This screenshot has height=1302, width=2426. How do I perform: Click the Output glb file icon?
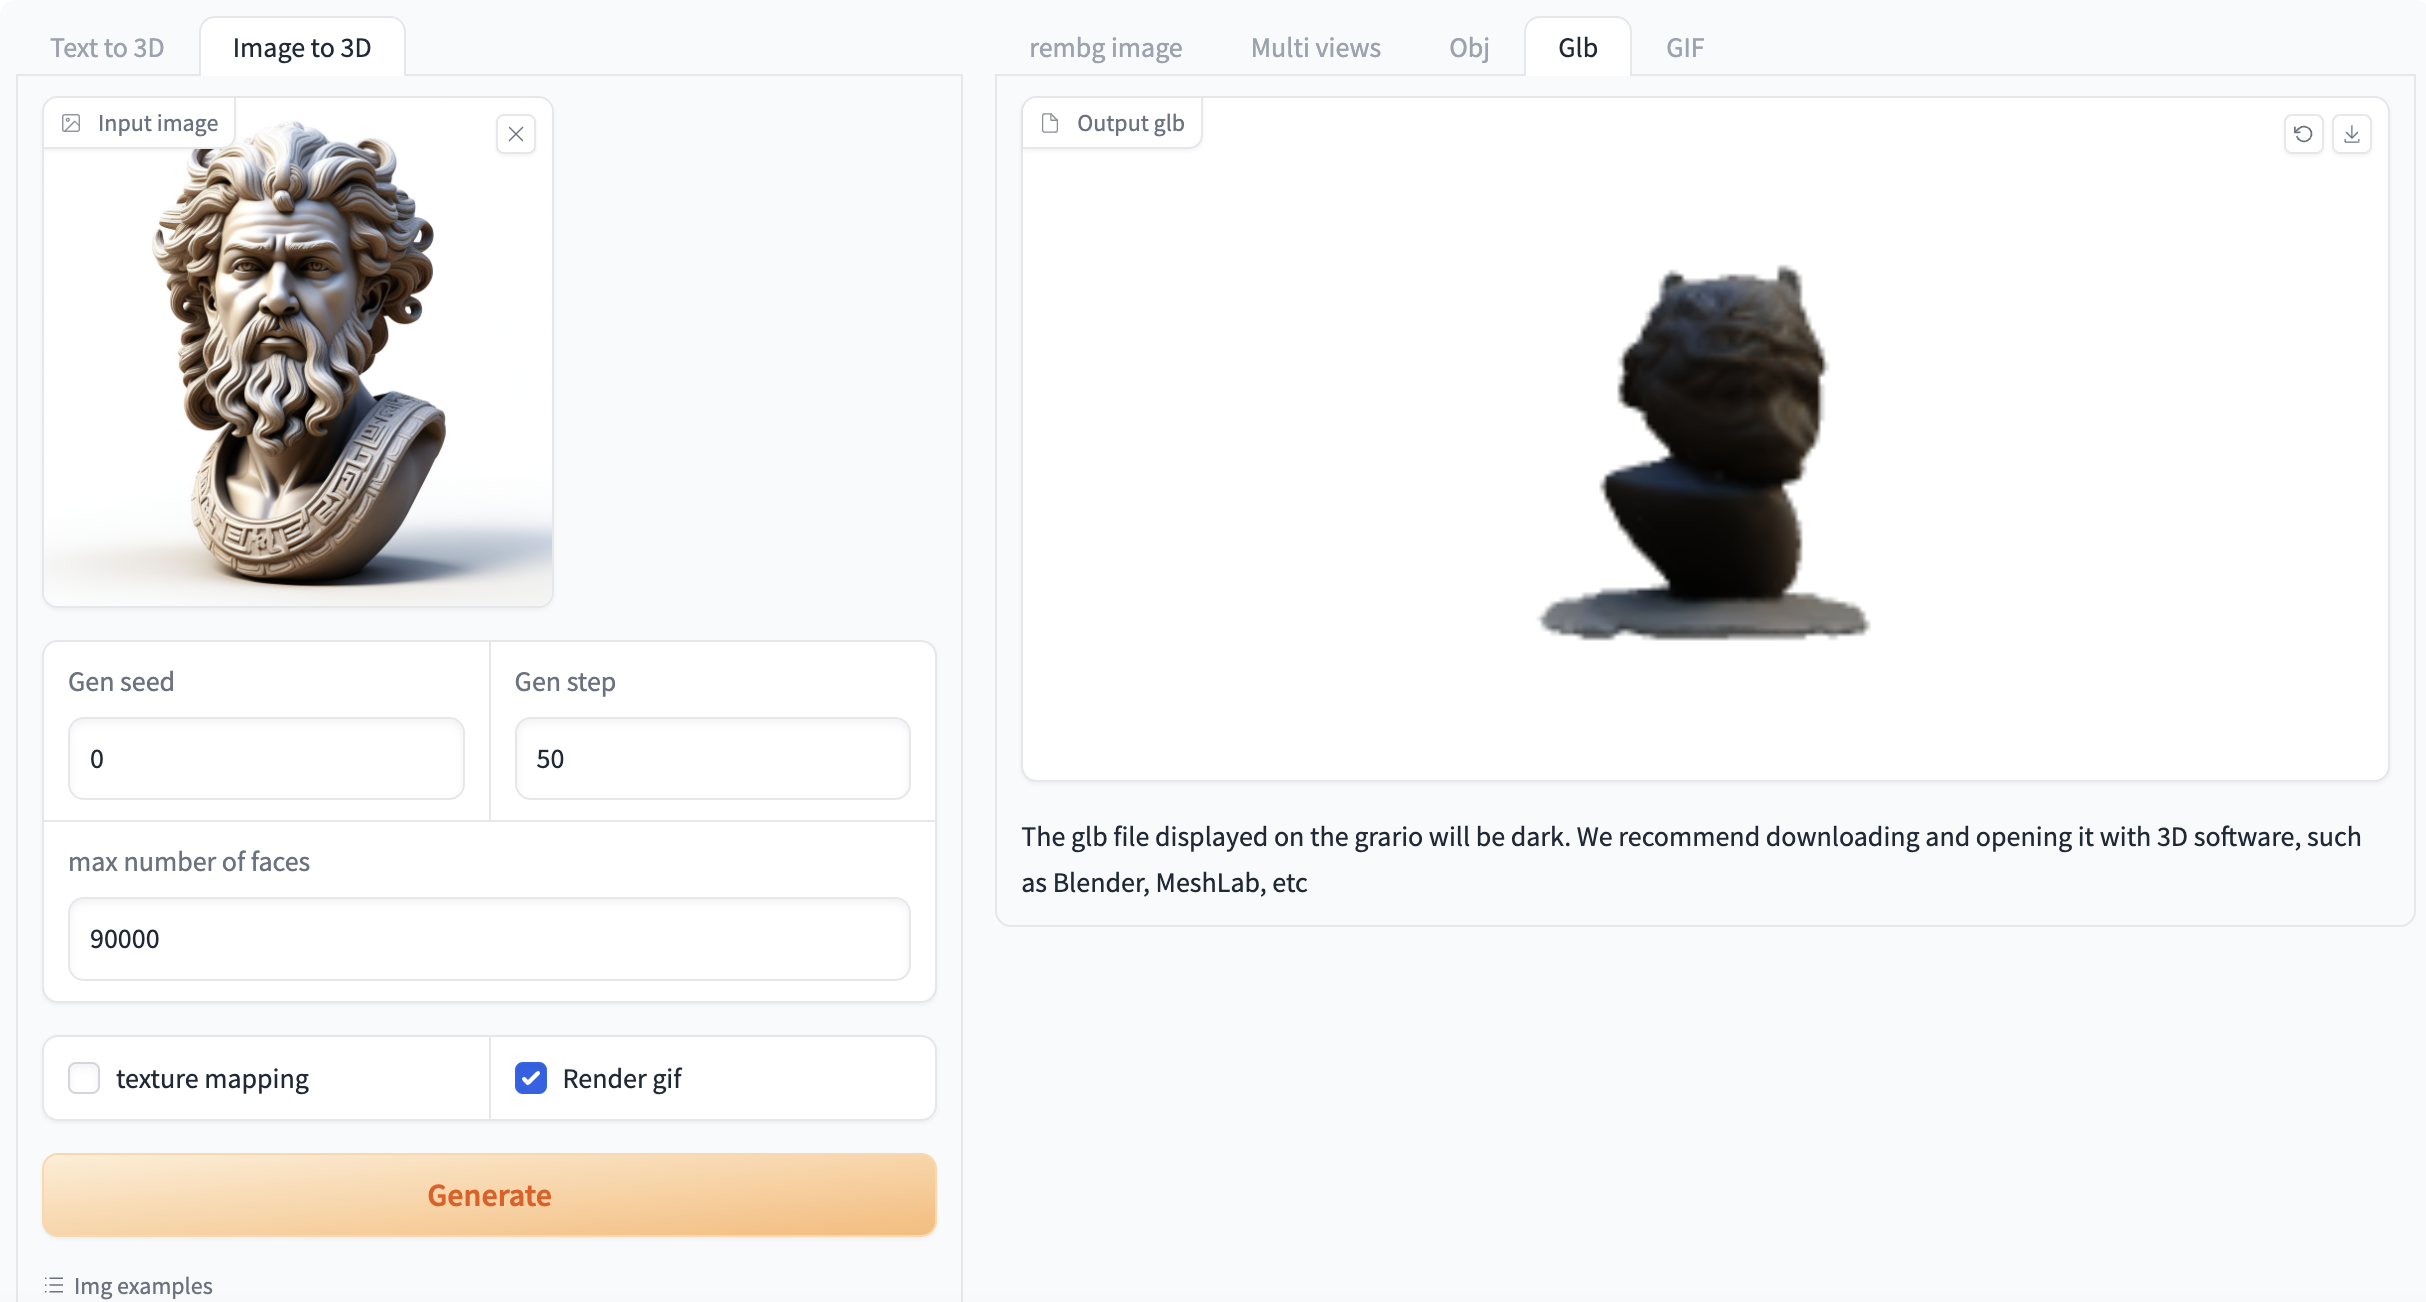tap(1050, 123)
